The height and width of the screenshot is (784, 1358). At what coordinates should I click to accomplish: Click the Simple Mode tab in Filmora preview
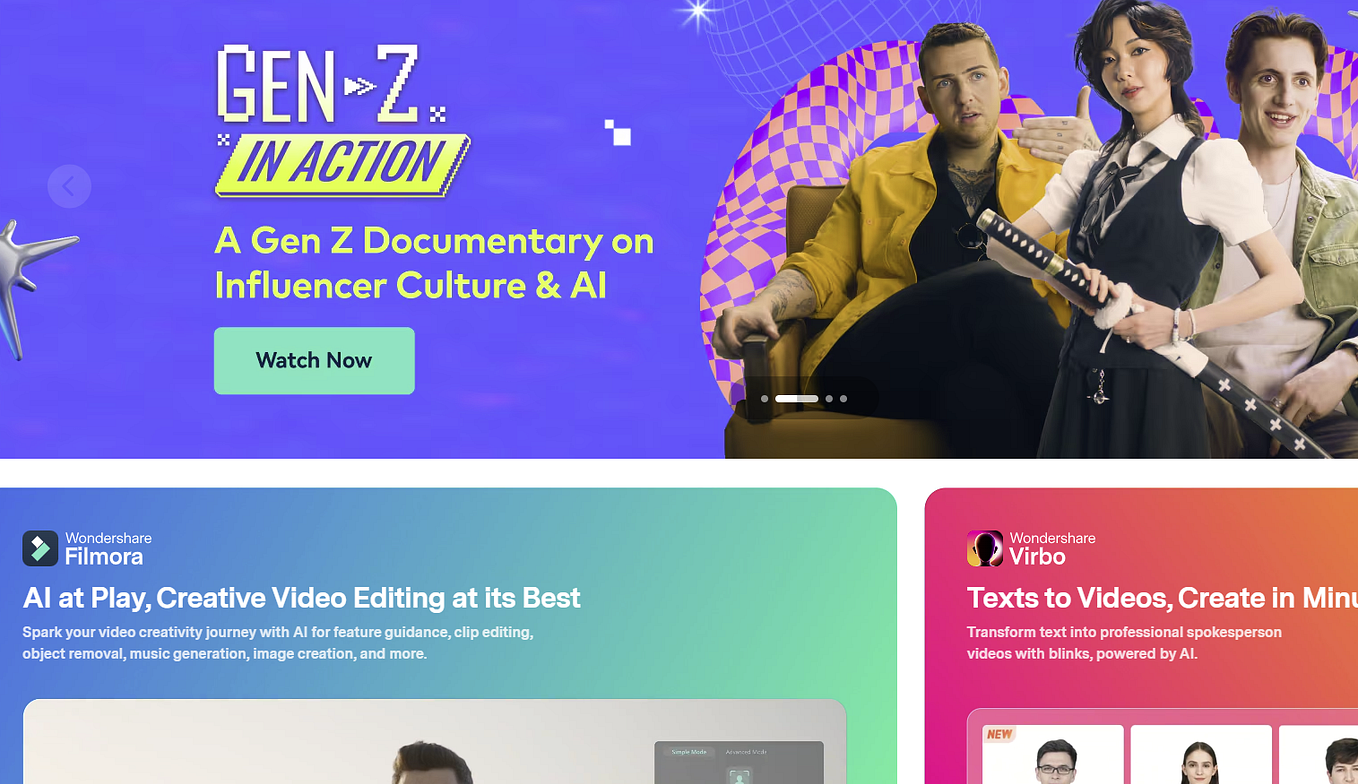(689, 752)
